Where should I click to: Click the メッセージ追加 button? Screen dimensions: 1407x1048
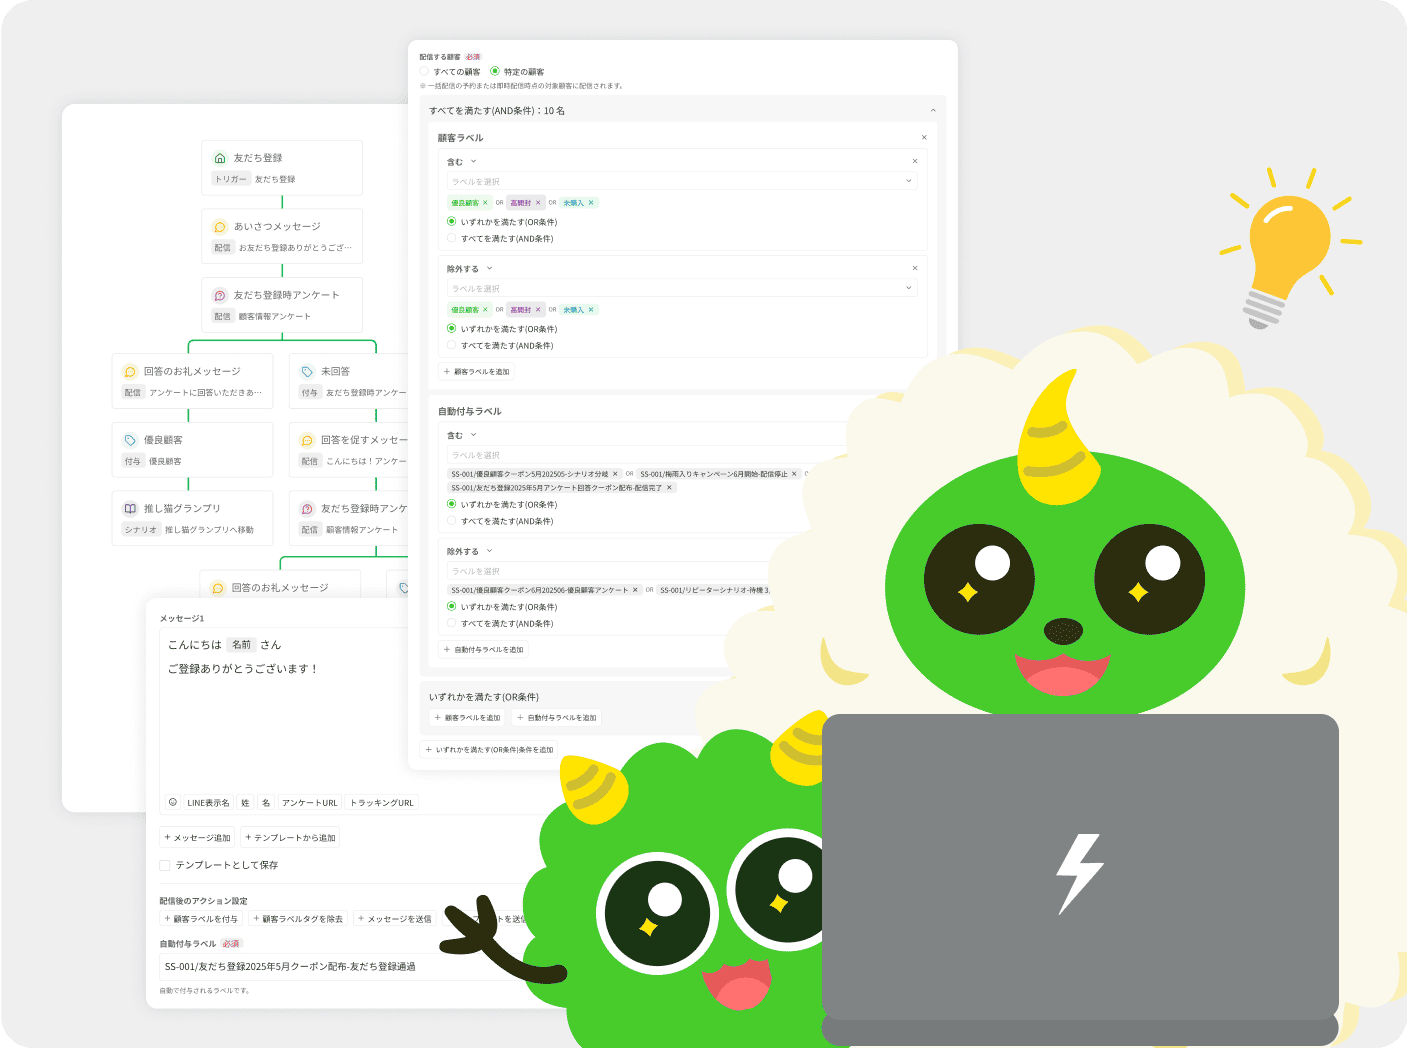pos(198,838)
